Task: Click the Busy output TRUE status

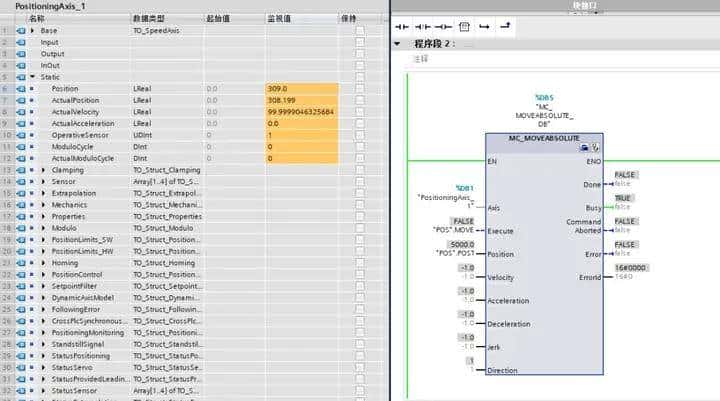Action: 623,198
